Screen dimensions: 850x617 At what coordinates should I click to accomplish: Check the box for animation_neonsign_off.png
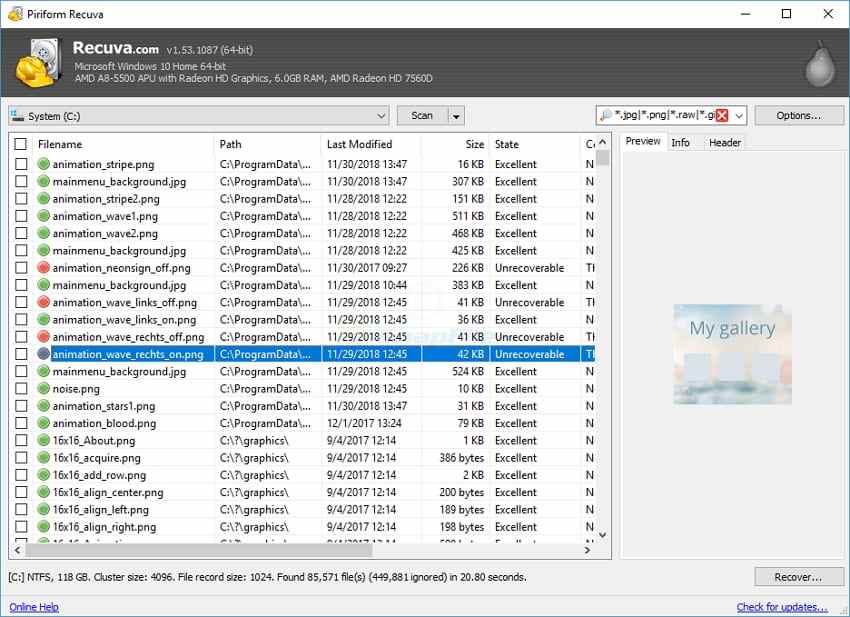[21, 267]
